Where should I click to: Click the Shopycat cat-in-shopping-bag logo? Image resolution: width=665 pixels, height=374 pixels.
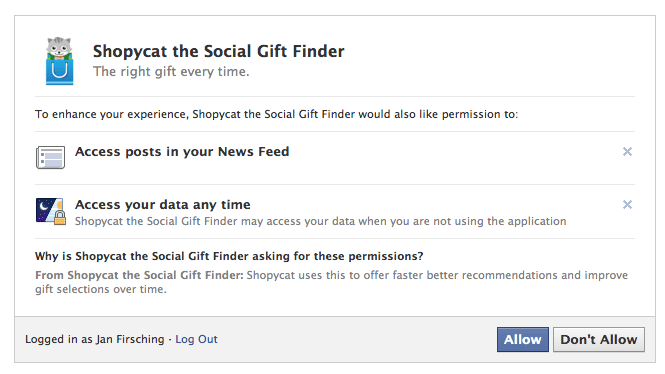pyautogui.click(x=59, y=61)
